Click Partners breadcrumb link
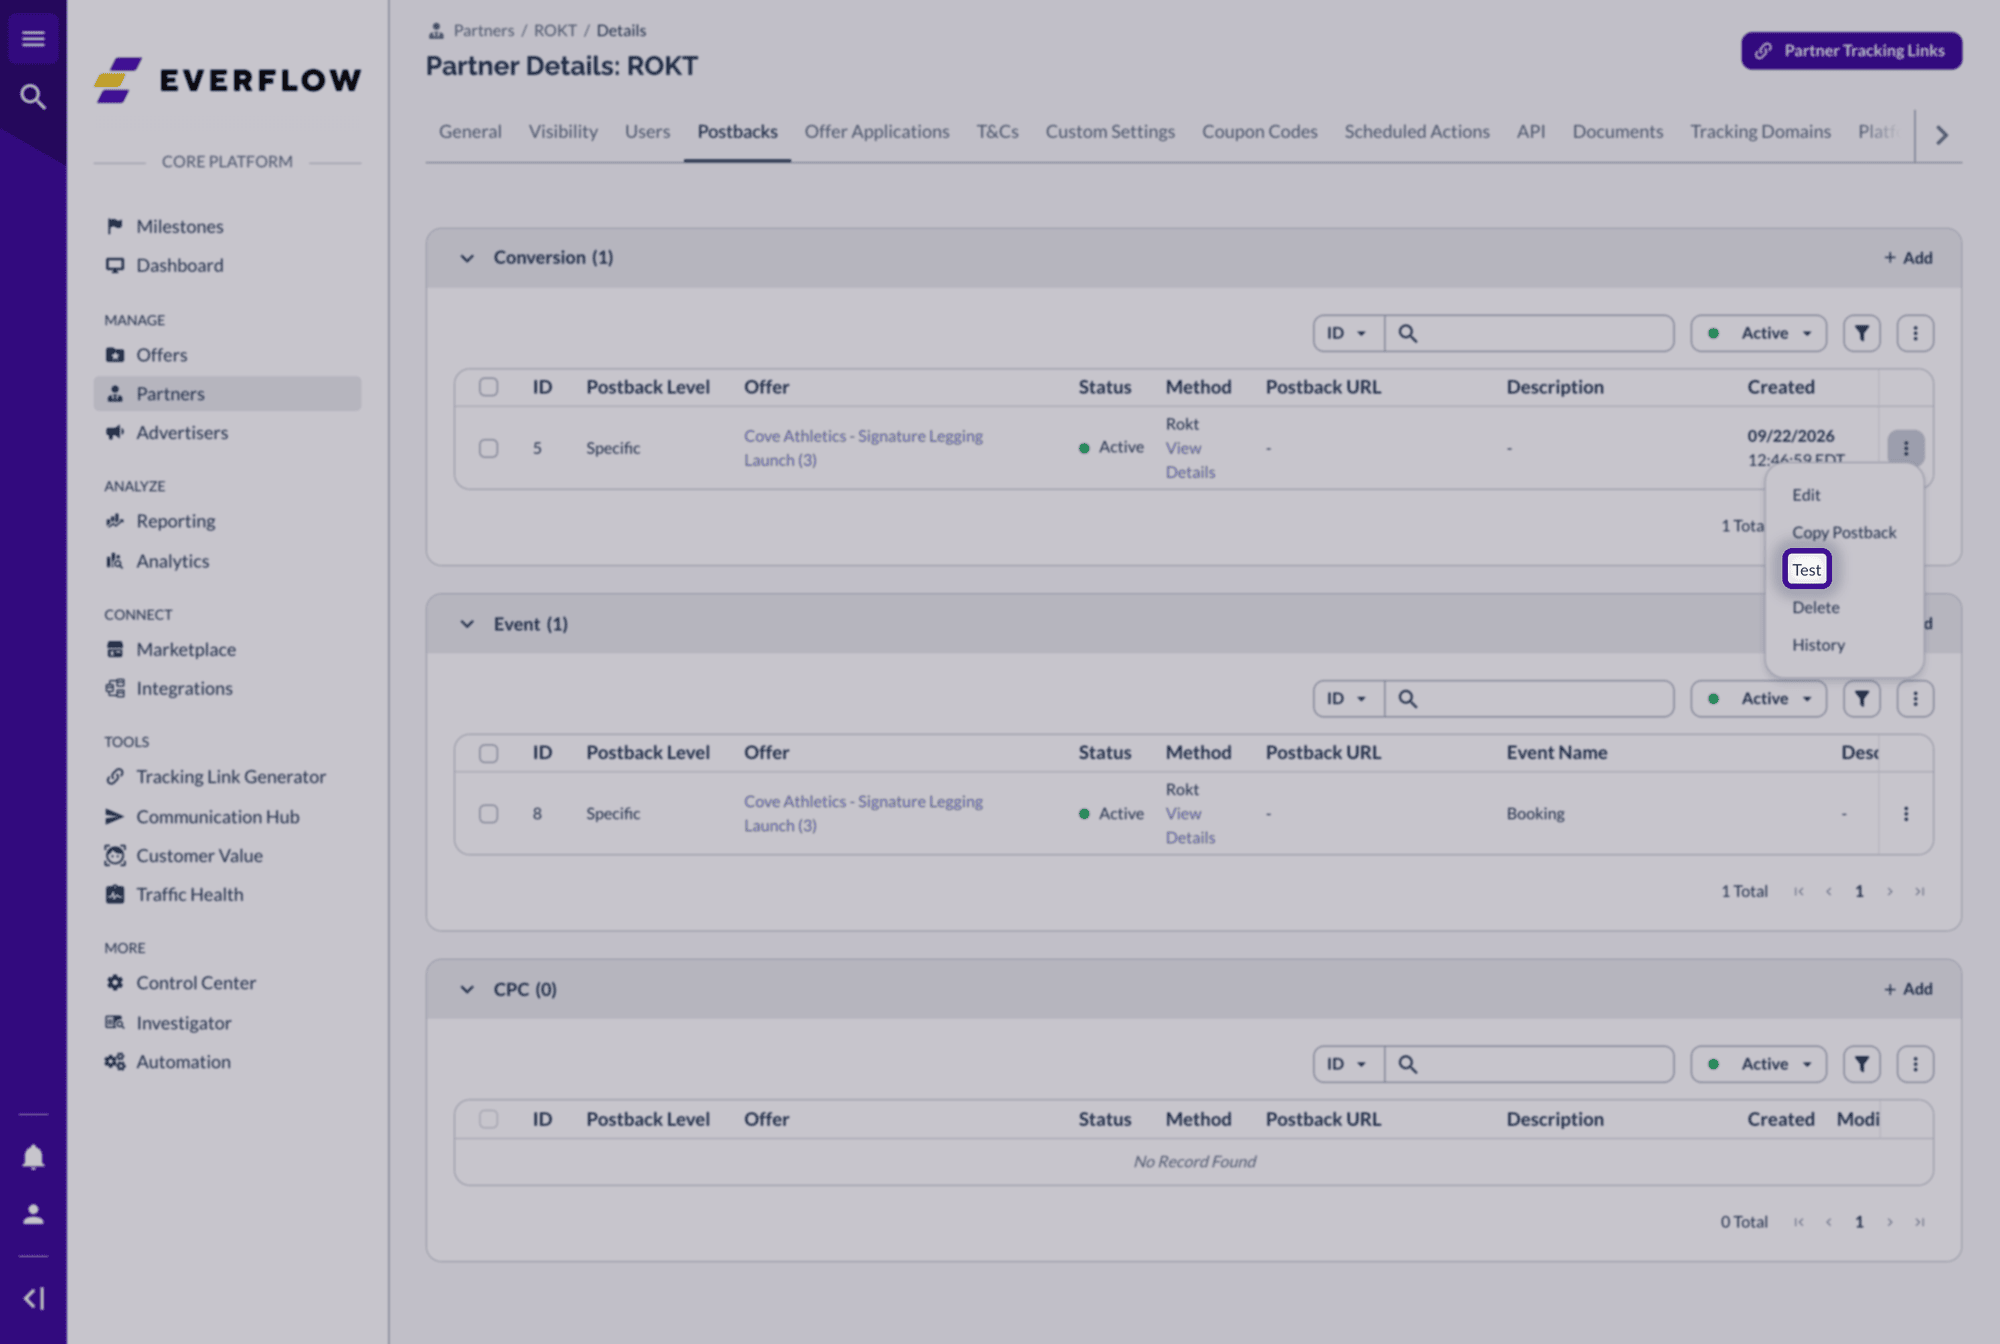Screen dimensions: 2000x1344 483,30
